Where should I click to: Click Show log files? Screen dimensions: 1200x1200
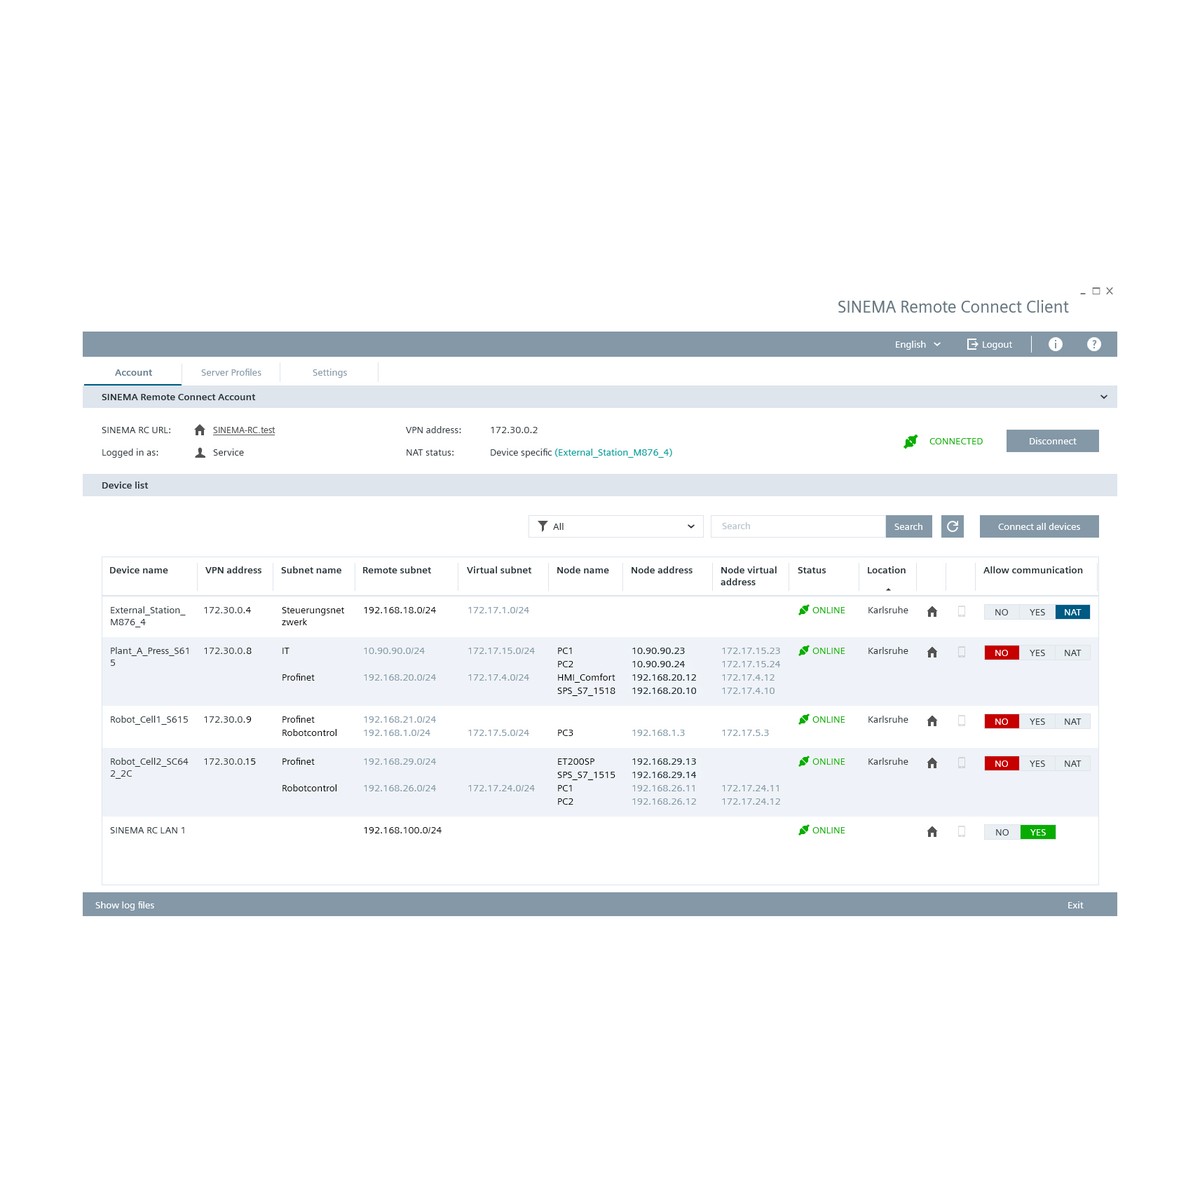125,905
